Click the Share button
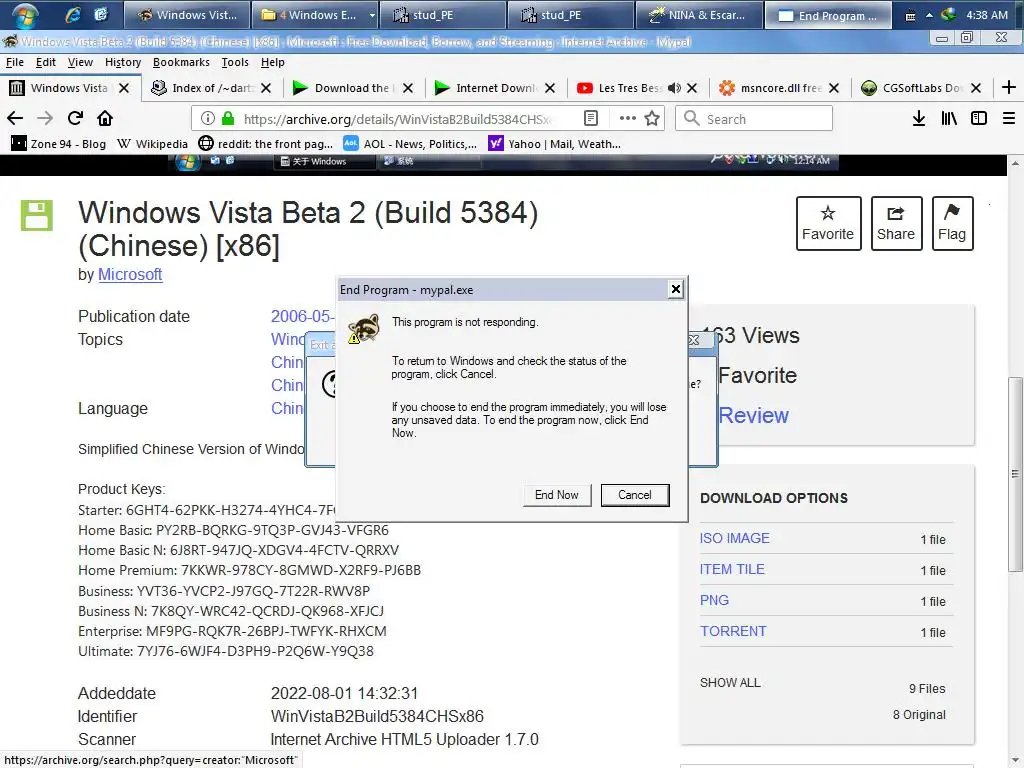The height and width of the screenshot is (768, 1024). pos(896,223)
